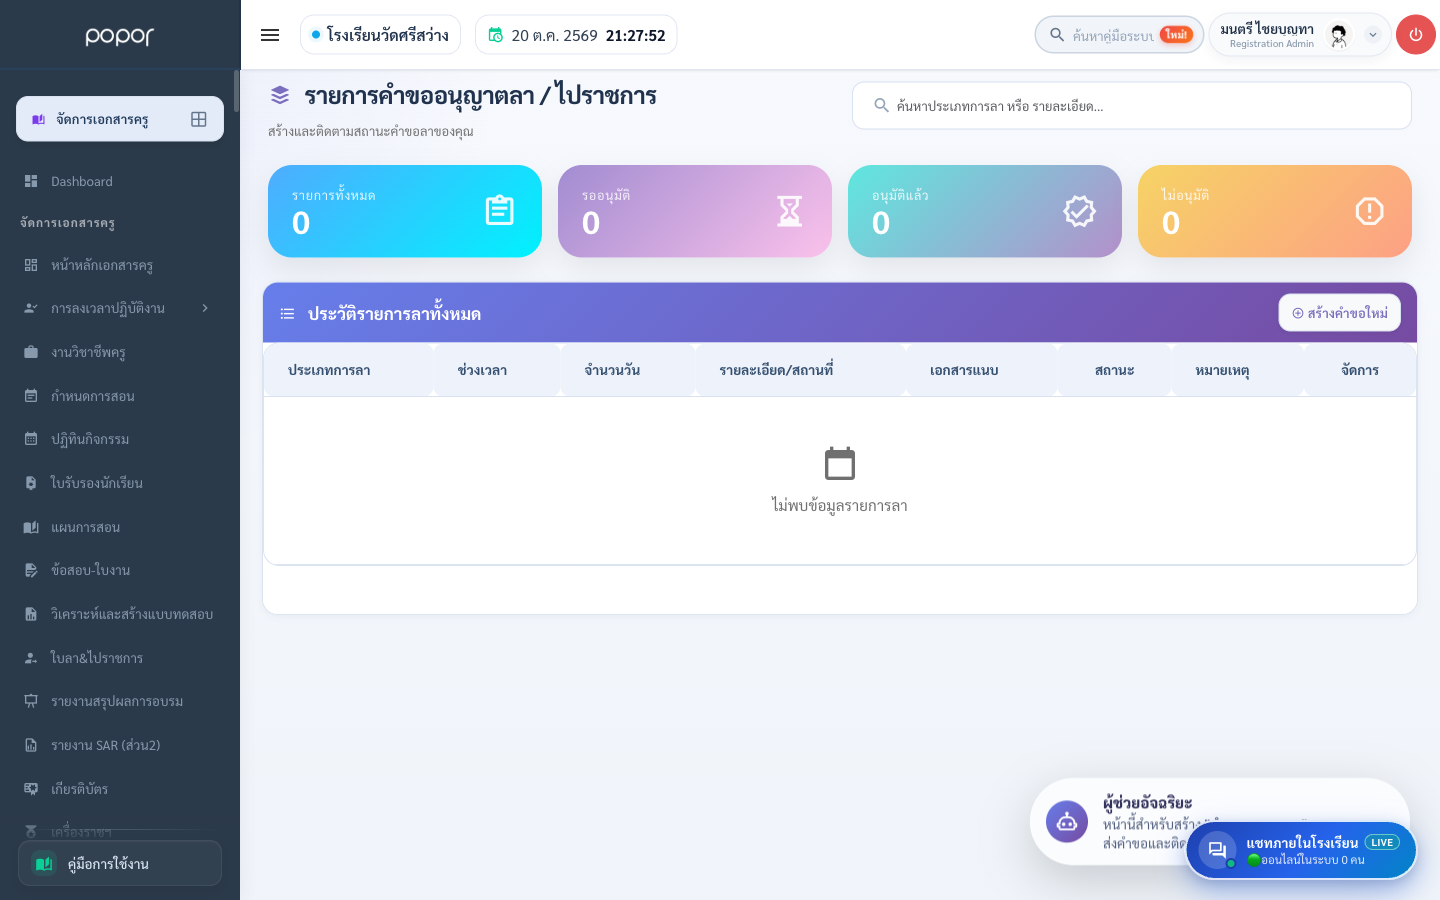This screenshot has width=1440, height=900.
Task: Click the hourglass icon on pending card
Action: tap(789, 211)
